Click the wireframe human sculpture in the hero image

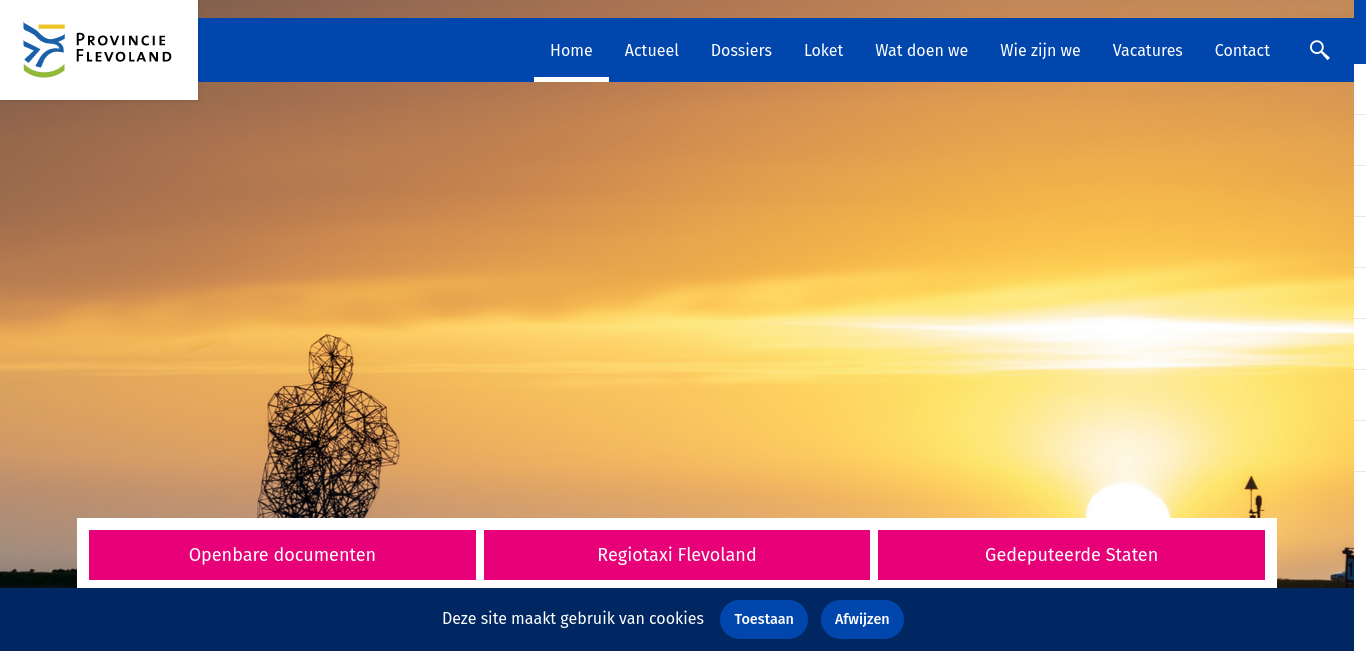328,427
